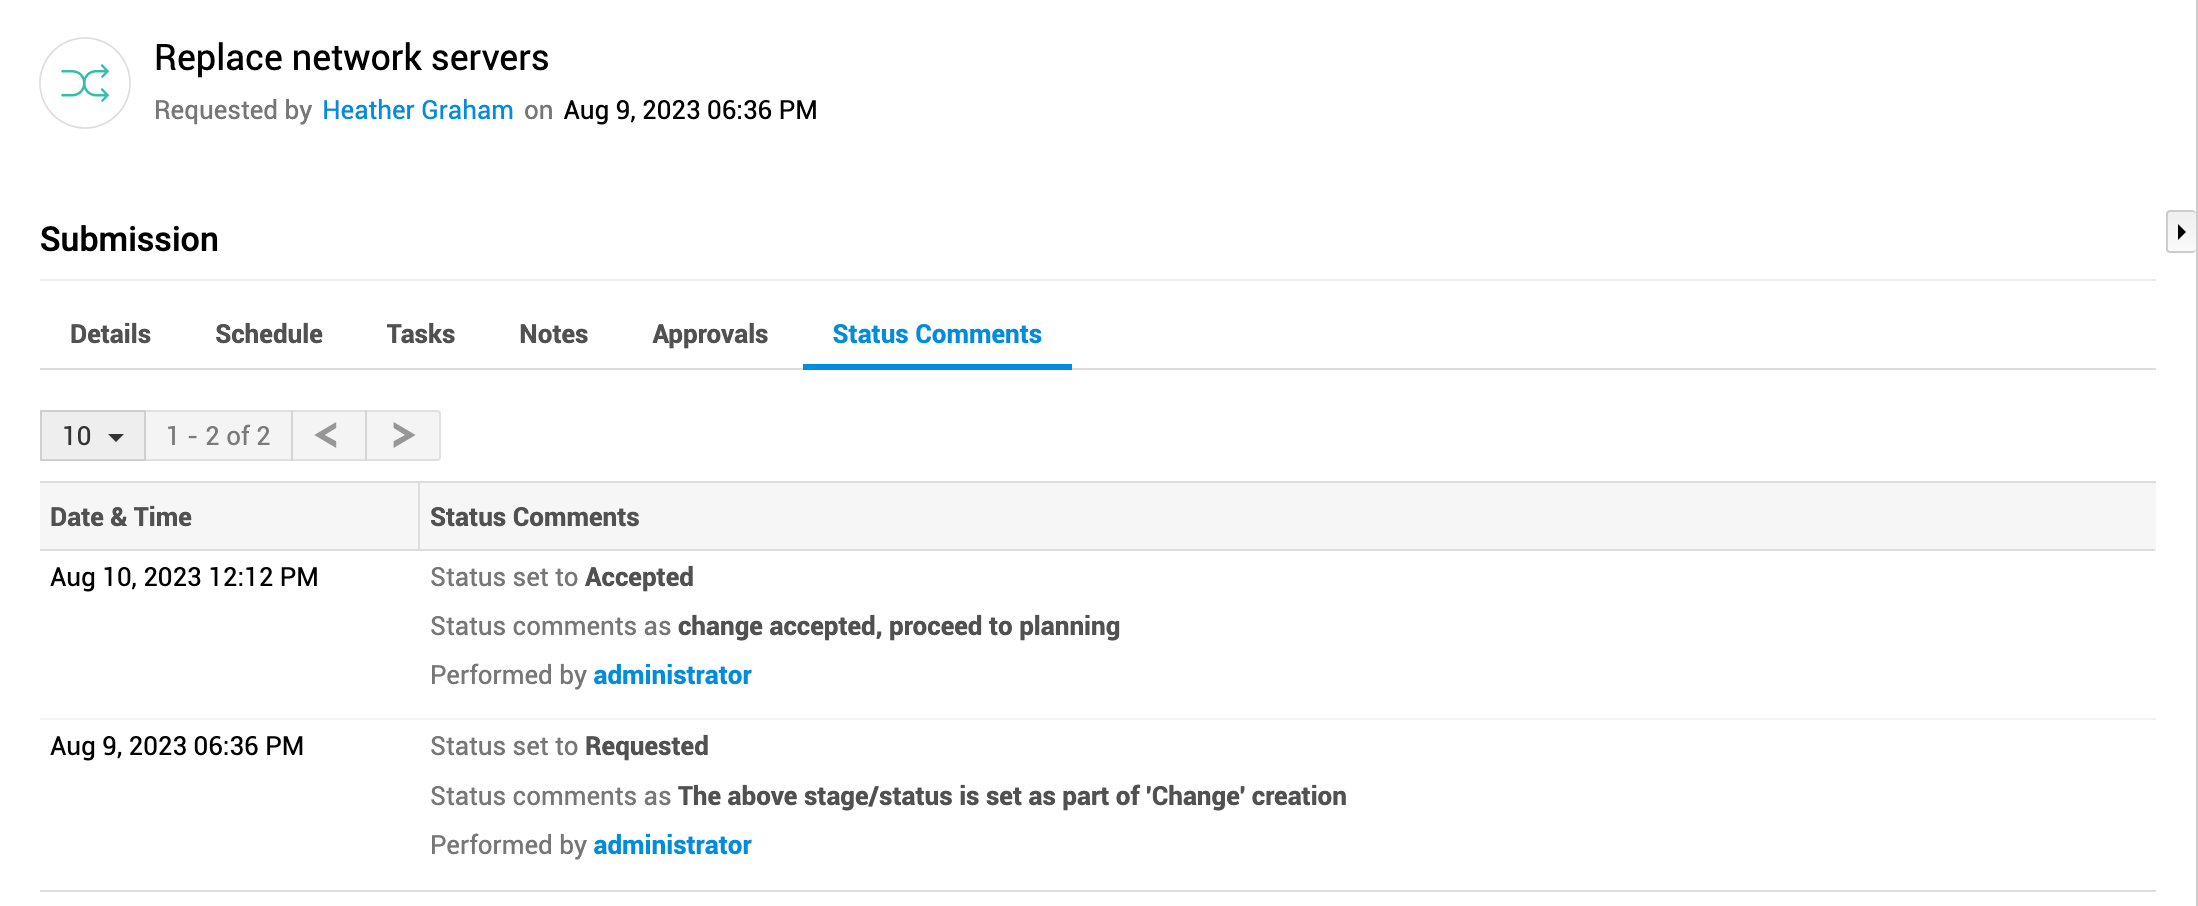Open requester Heather Graham's profile link
Screen dimensions: 2198x906
pos(417,110)
